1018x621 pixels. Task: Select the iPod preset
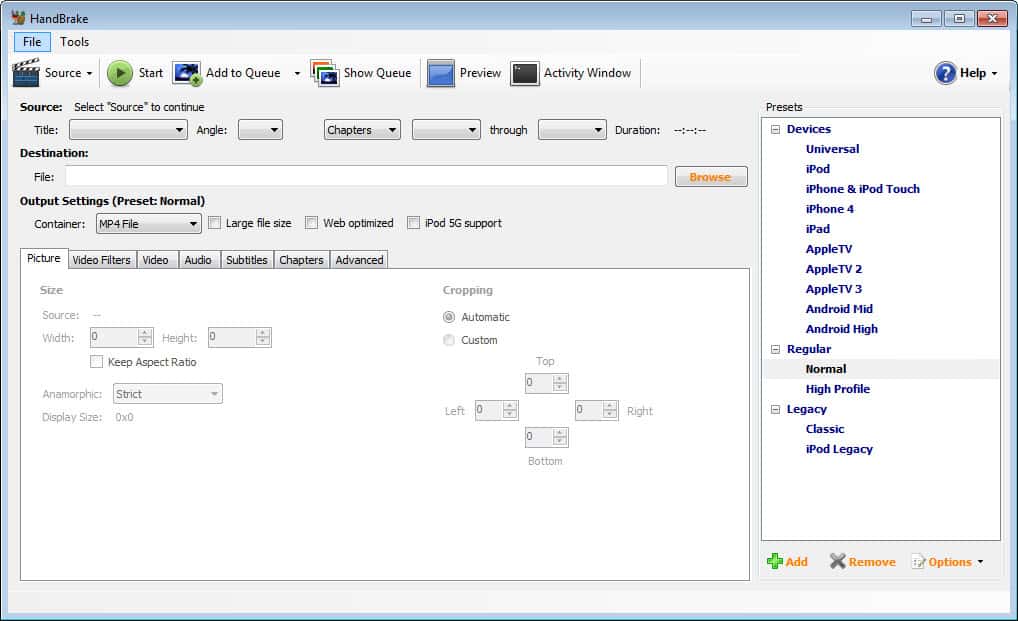[x=817, y=169]
